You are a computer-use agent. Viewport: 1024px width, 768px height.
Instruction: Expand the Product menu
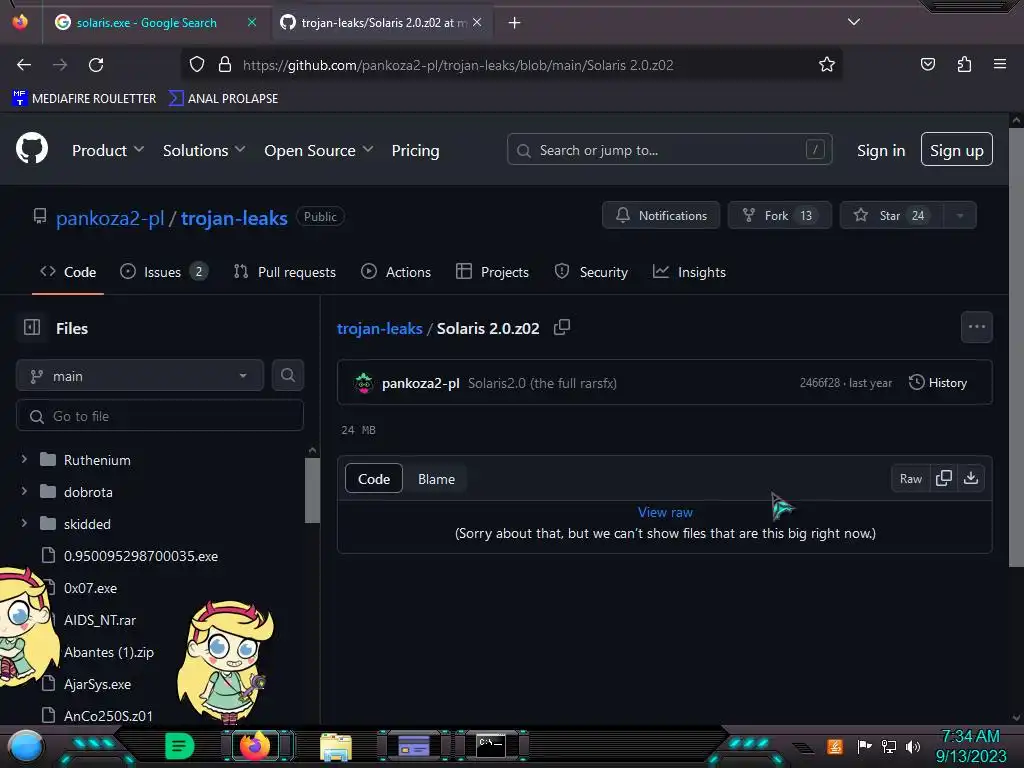click(x=108, y=150)
